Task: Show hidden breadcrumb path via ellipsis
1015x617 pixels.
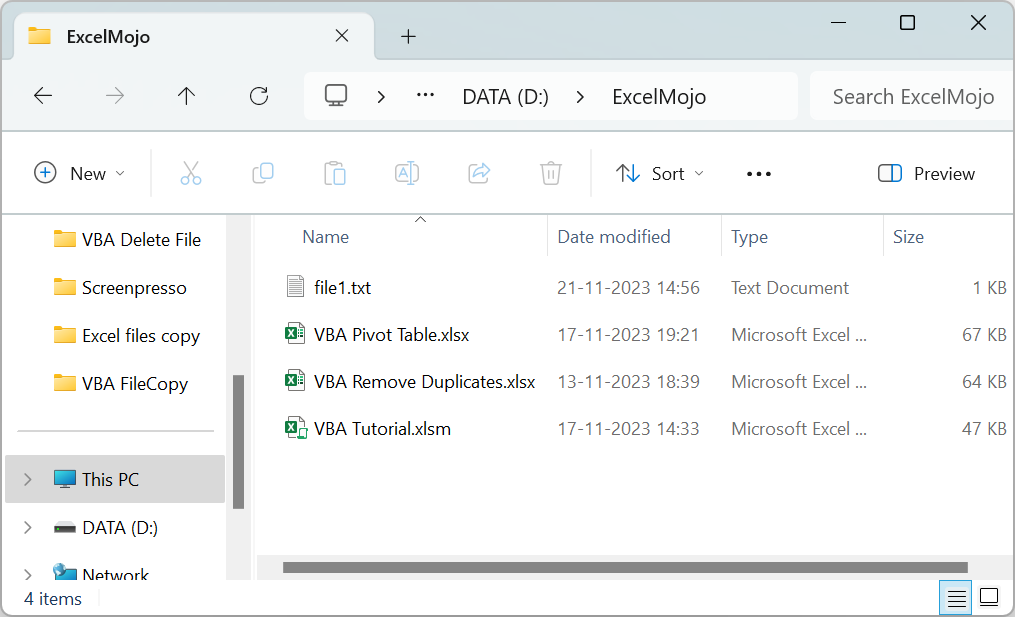Action: (x=425, y=96)
